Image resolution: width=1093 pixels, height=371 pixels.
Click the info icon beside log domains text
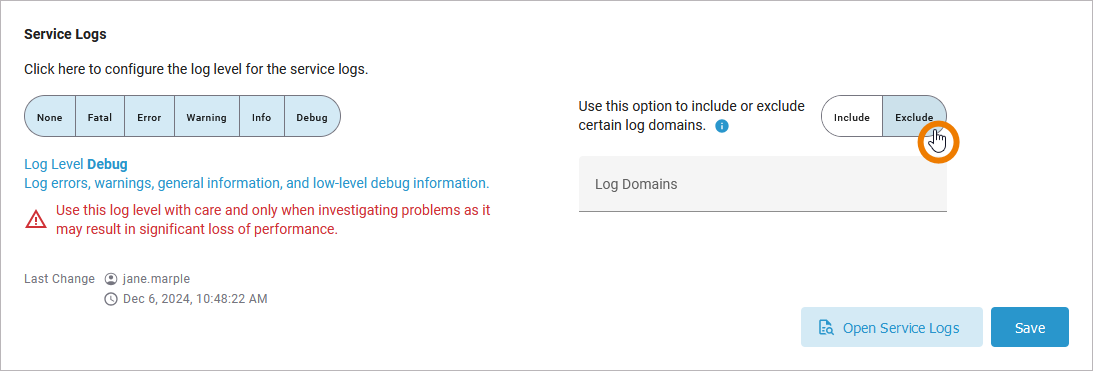click(x=722, y=126)
